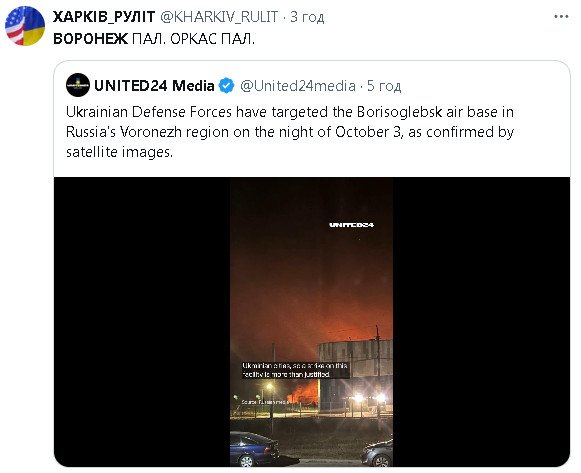
Task: Open the @KHARKIV_RULIT handle link
Action: 219,17
